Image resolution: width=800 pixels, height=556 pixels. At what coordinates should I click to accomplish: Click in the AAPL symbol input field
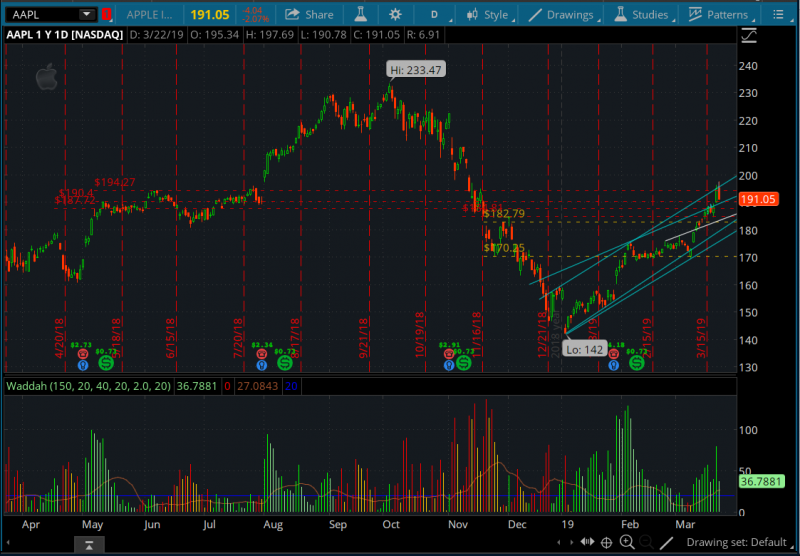40,15
